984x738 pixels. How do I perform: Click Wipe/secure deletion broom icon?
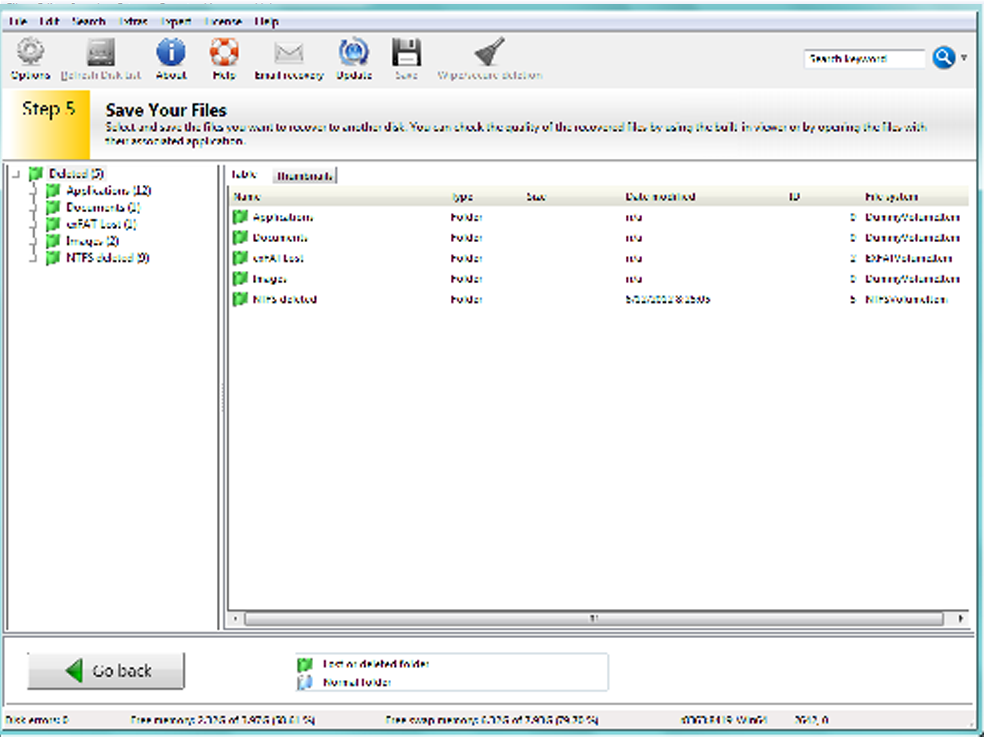pyautogui.click(x=489, y=53)
